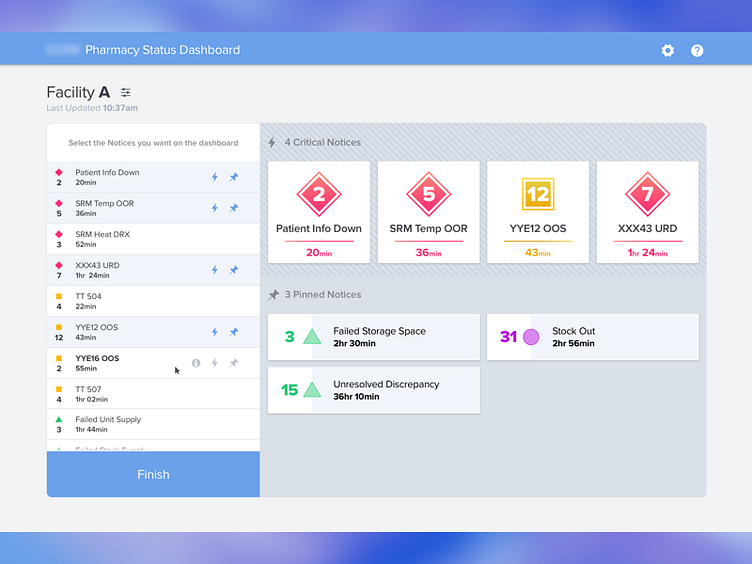Mark YYE16 OOS as critical with bolt
This screenshot has height=564, width=752.
[215, 363]
